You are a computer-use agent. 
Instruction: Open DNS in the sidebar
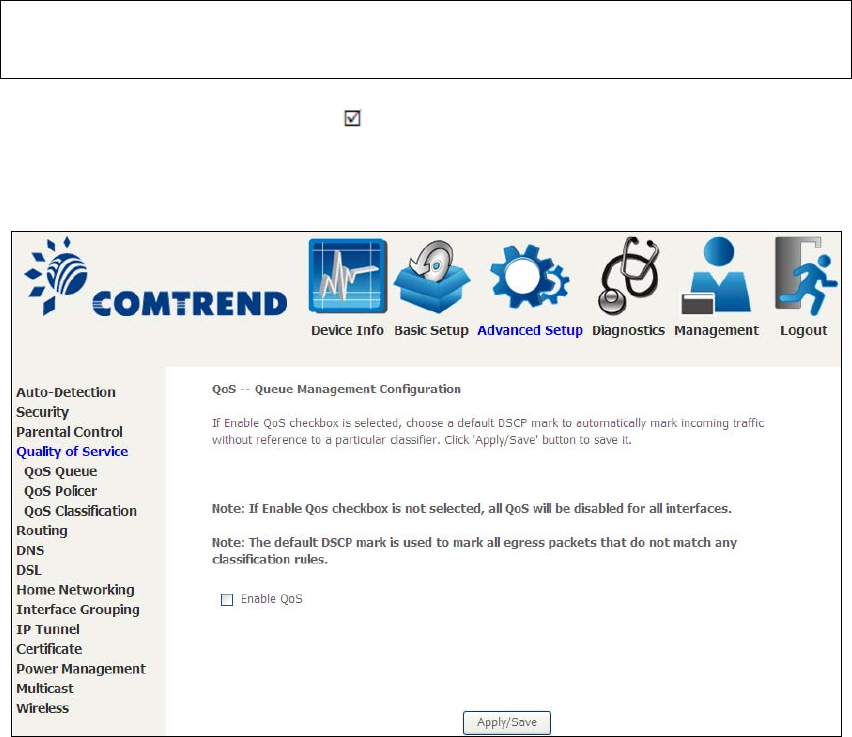point(30,551)
